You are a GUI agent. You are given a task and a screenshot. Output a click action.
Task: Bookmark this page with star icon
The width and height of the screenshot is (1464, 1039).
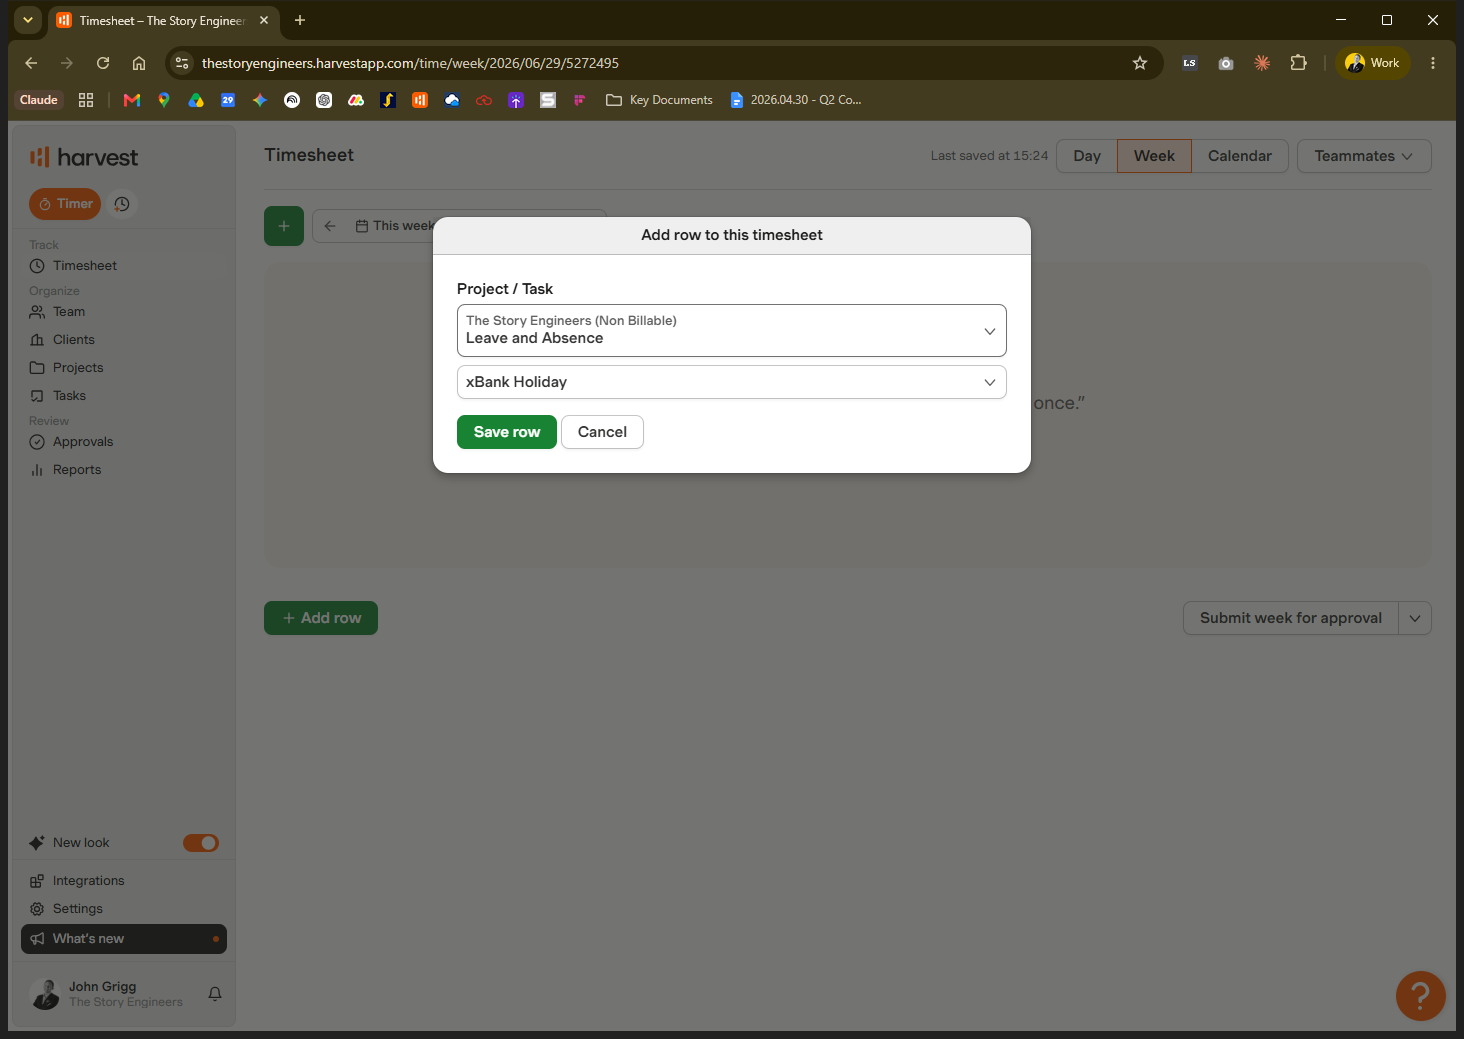coord(1140,63)
